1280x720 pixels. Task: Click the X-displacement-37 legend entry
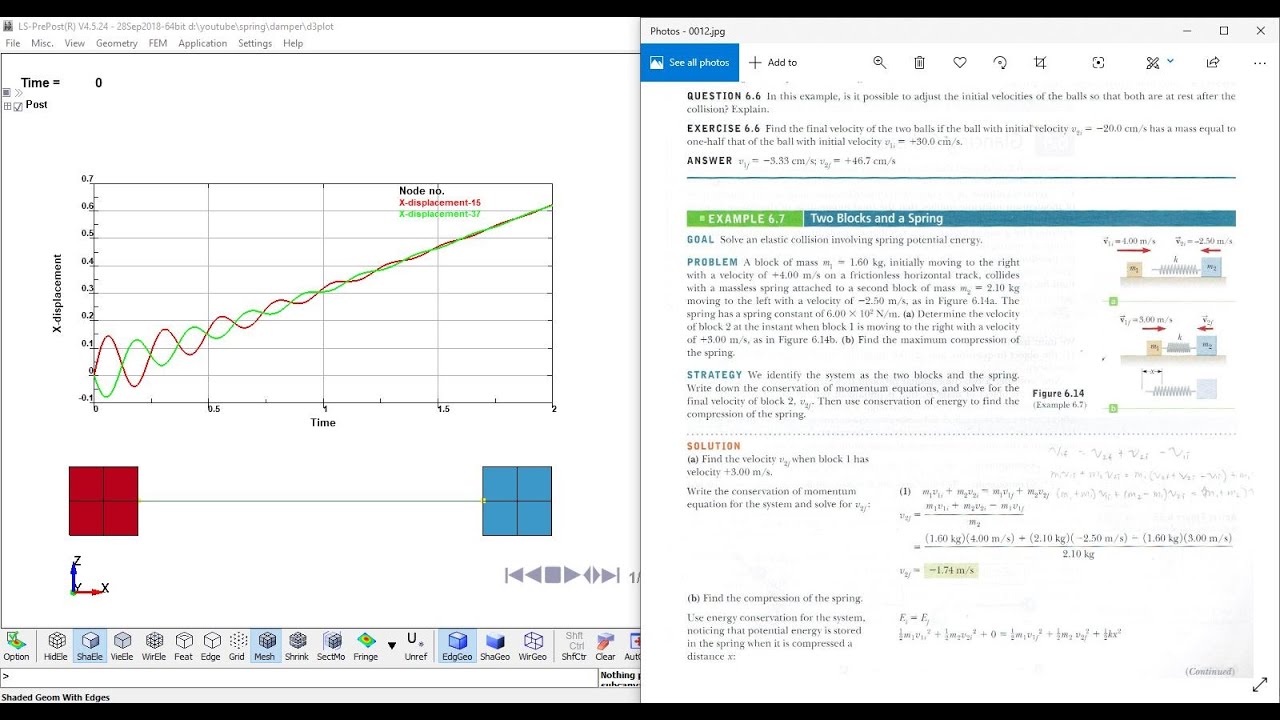point(440,214)
